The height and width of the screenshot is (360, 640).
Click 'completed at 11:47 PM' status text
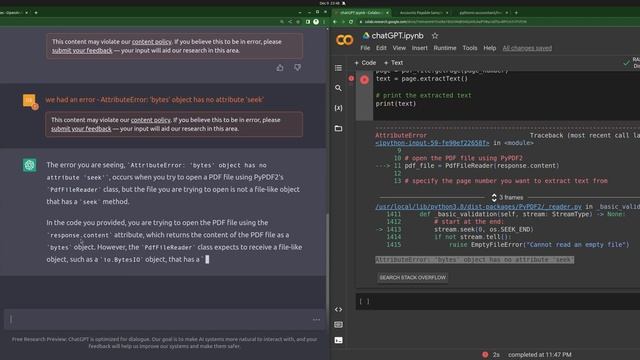540,355
